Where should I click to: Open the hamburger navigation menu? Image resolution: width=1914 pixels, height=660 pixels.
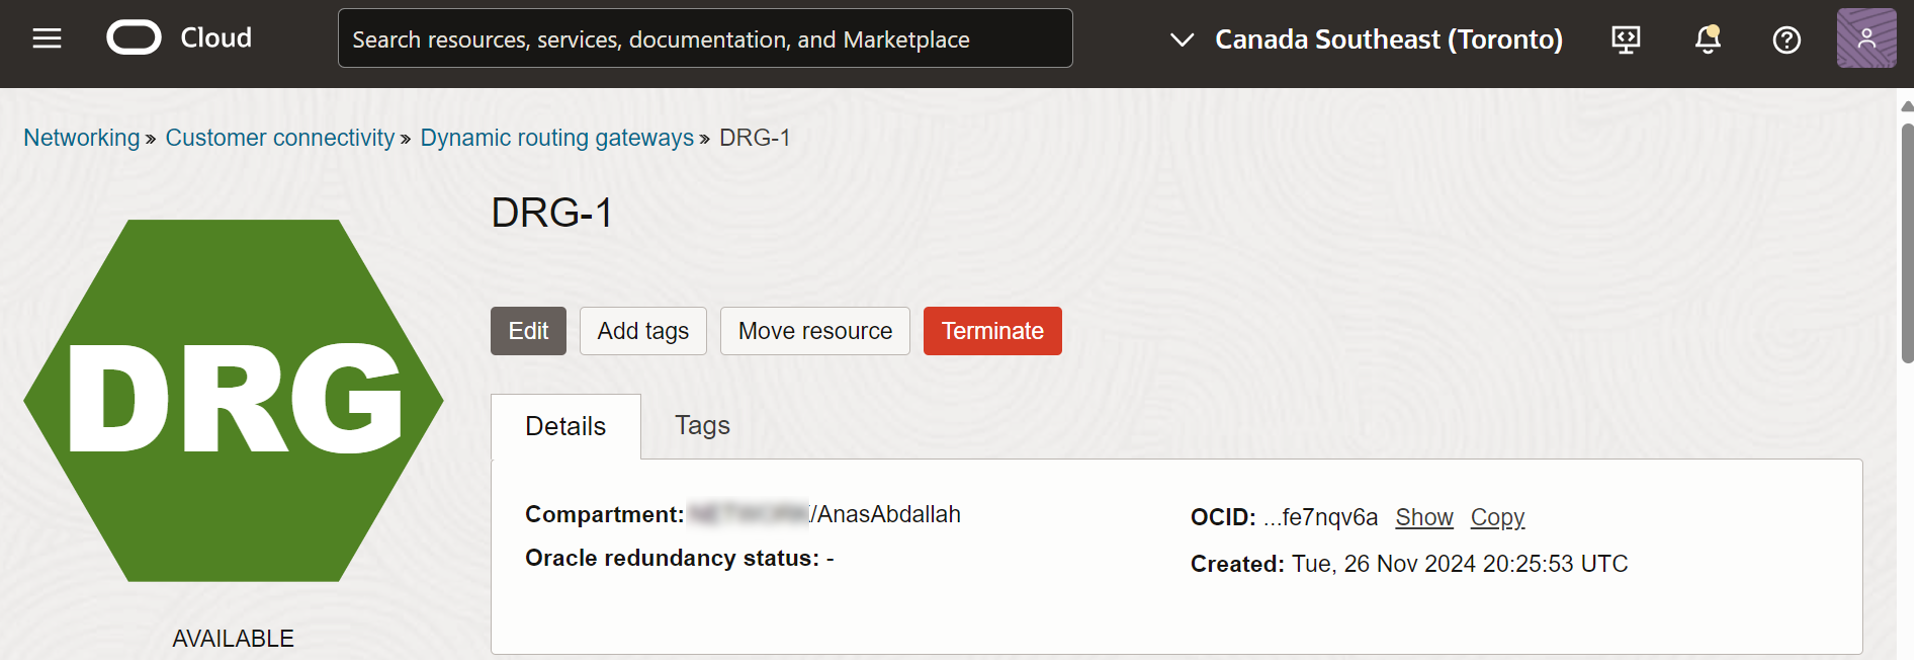[x=47, y=39]
